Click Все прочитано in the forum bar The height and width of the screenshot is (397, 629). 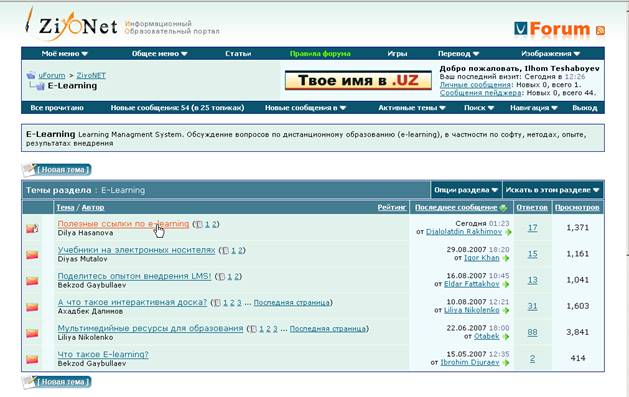click(x=57, y=108)
